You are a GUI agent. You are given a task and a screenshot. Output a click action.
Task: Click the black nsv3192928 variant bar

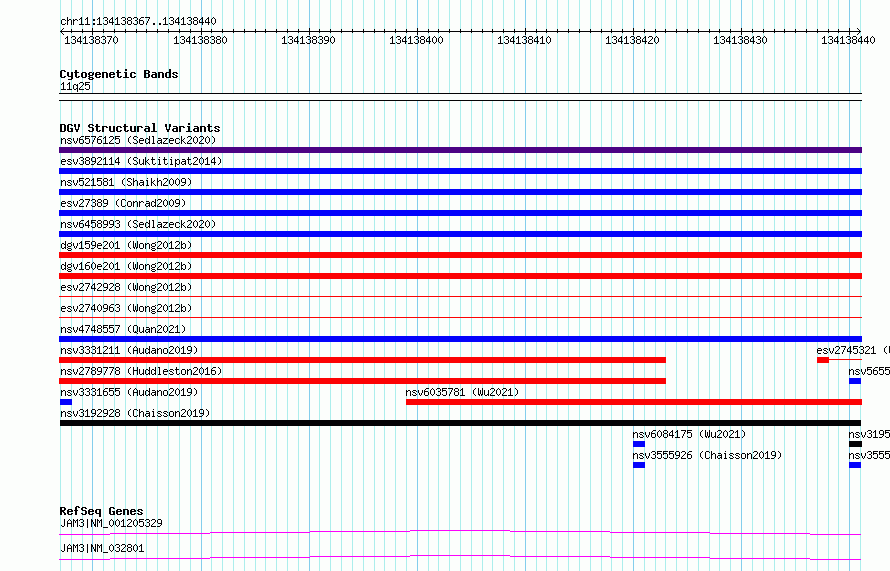460,423
